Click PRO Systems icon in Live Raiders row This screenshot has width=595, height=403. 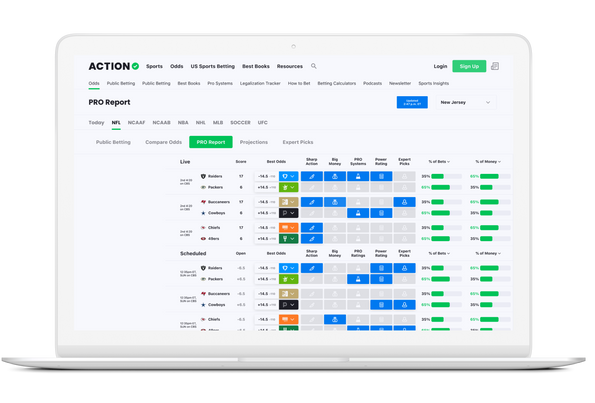(358, 176)
